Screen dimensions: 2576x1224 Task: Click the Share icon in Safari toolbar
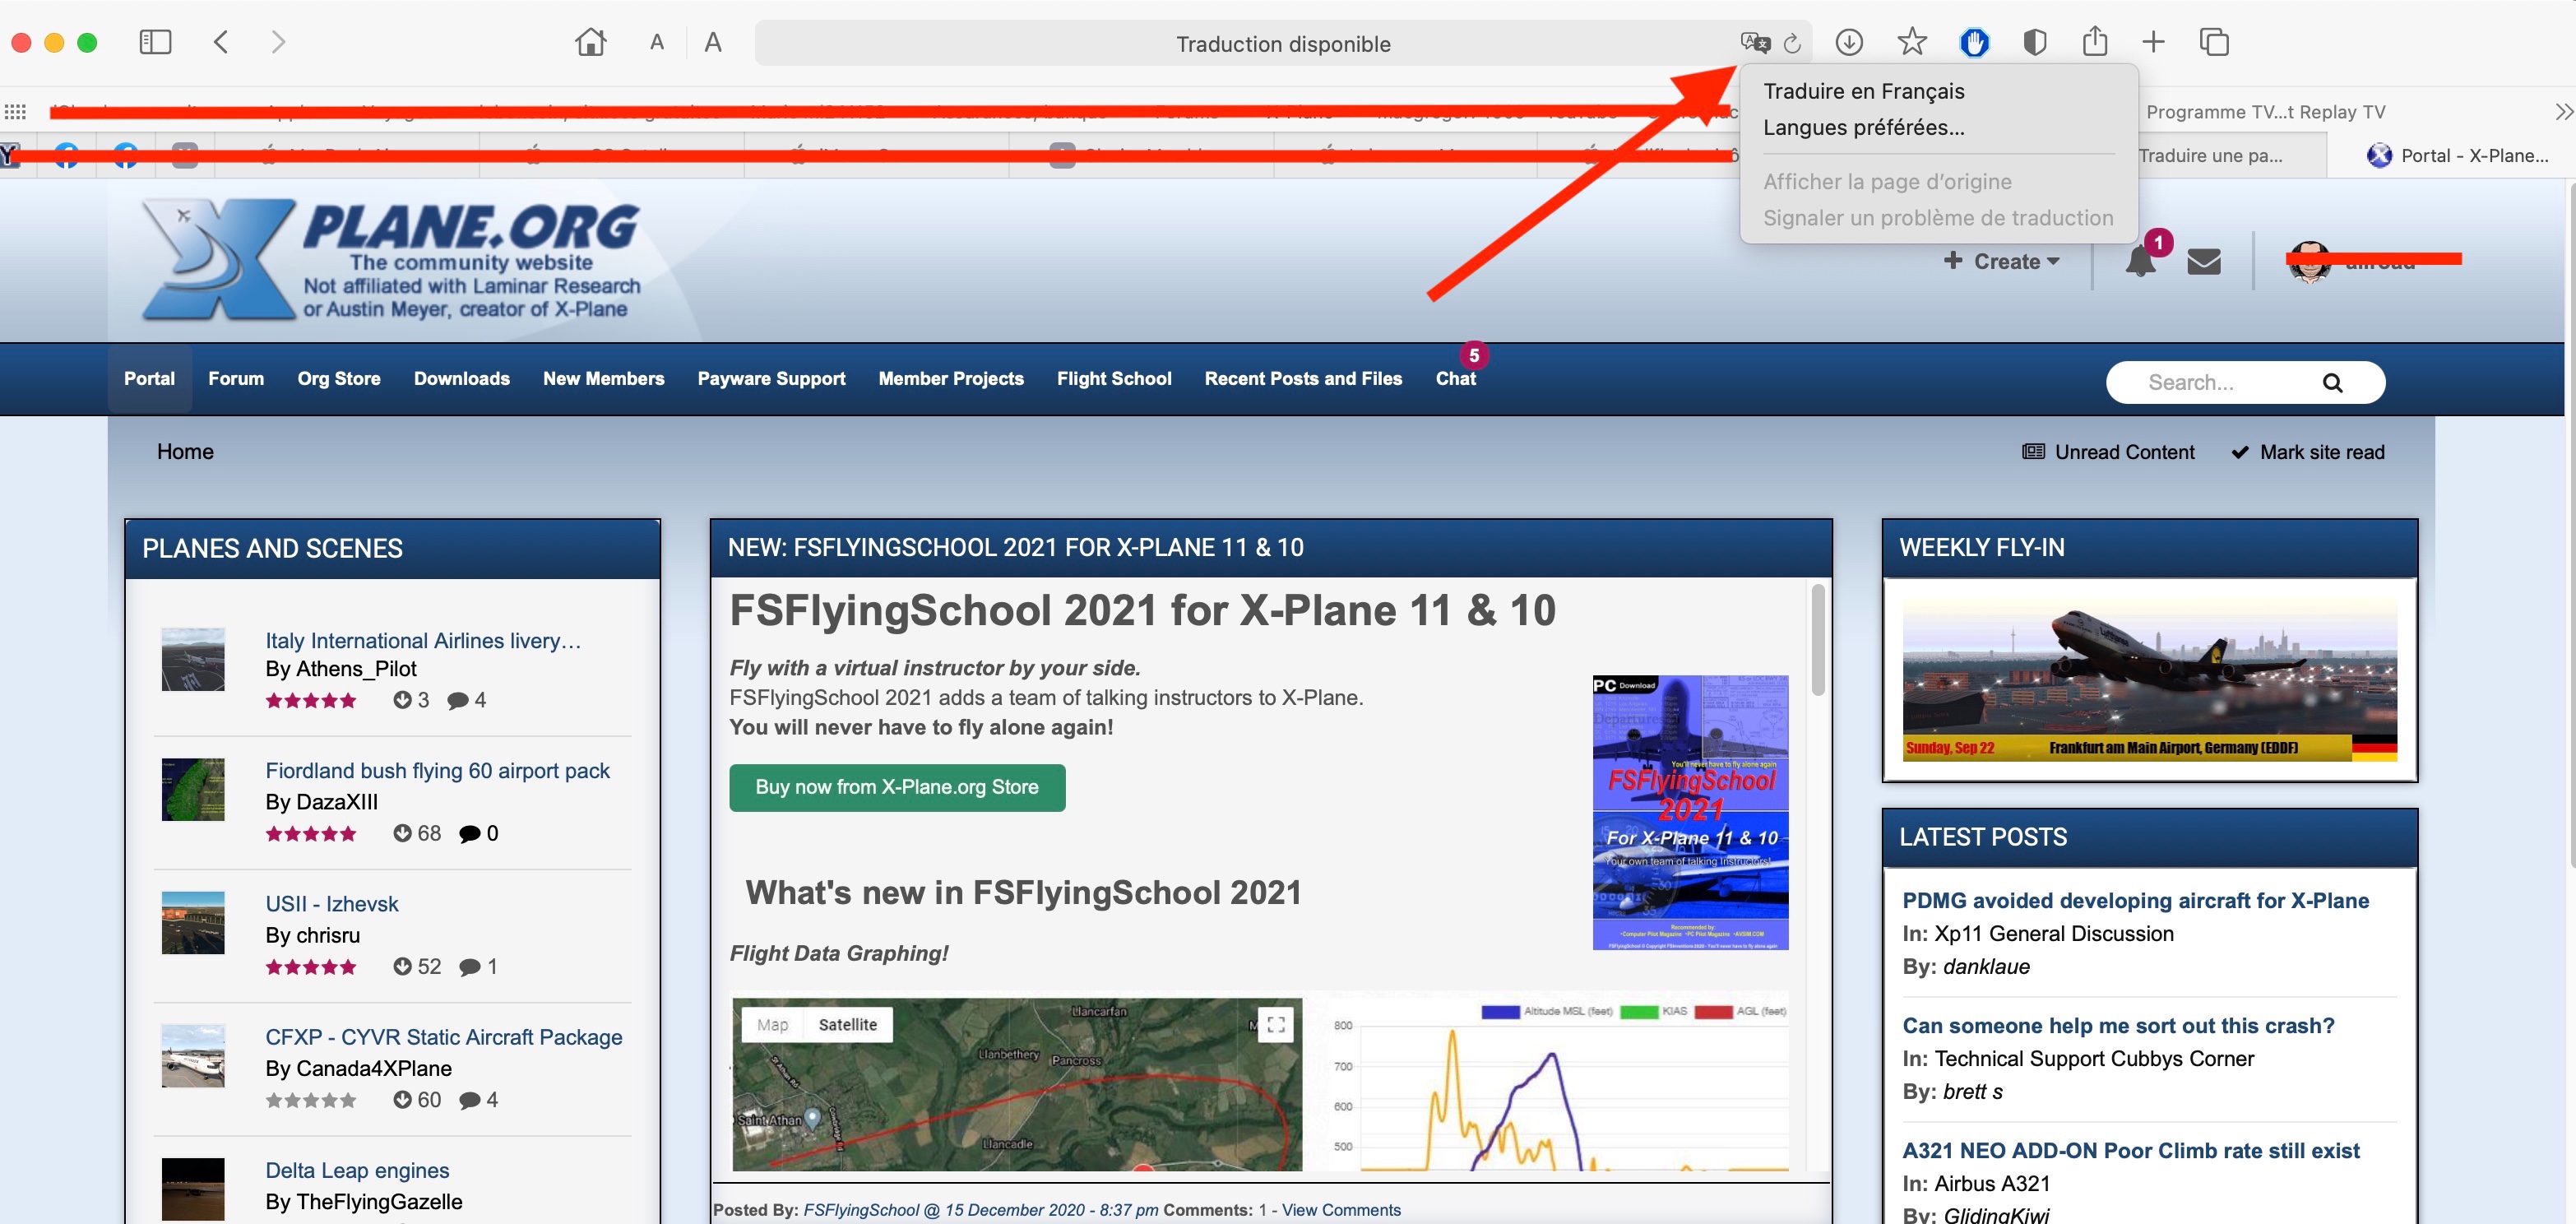pos(2094,42)
